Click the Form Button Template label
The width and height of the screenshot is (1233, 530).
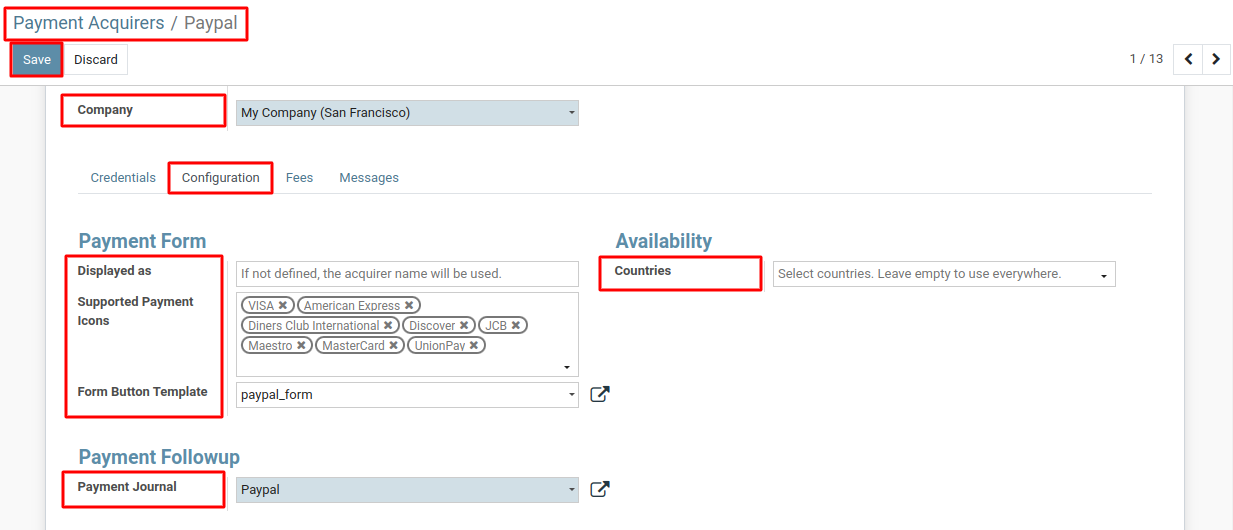tap(142, 392)
